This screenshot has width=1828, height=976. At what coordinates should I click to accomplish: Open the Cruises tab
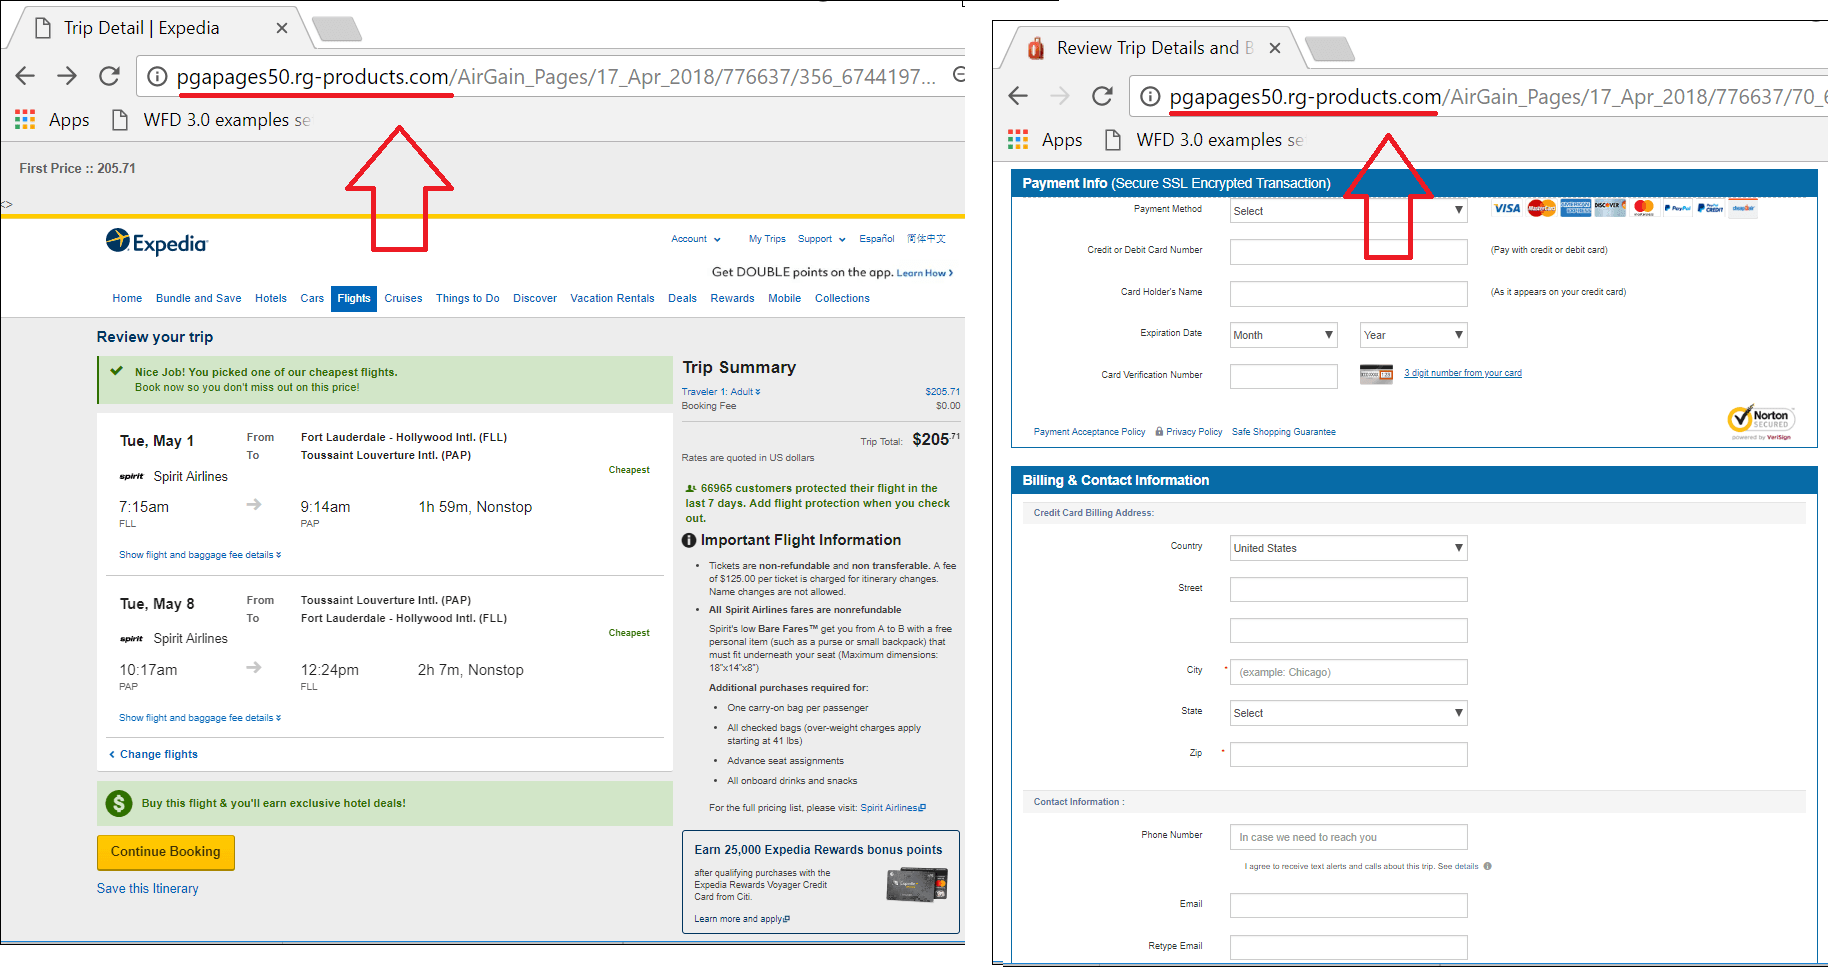(403, 298)
